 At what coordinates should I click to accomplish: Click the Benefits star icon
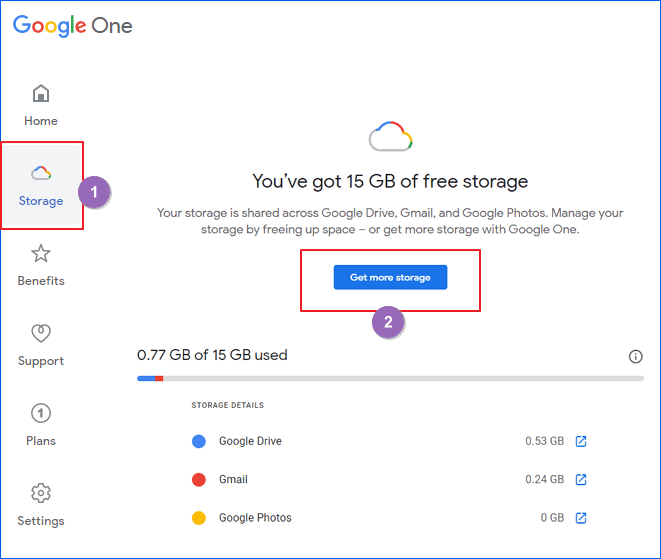pos(41,254)
